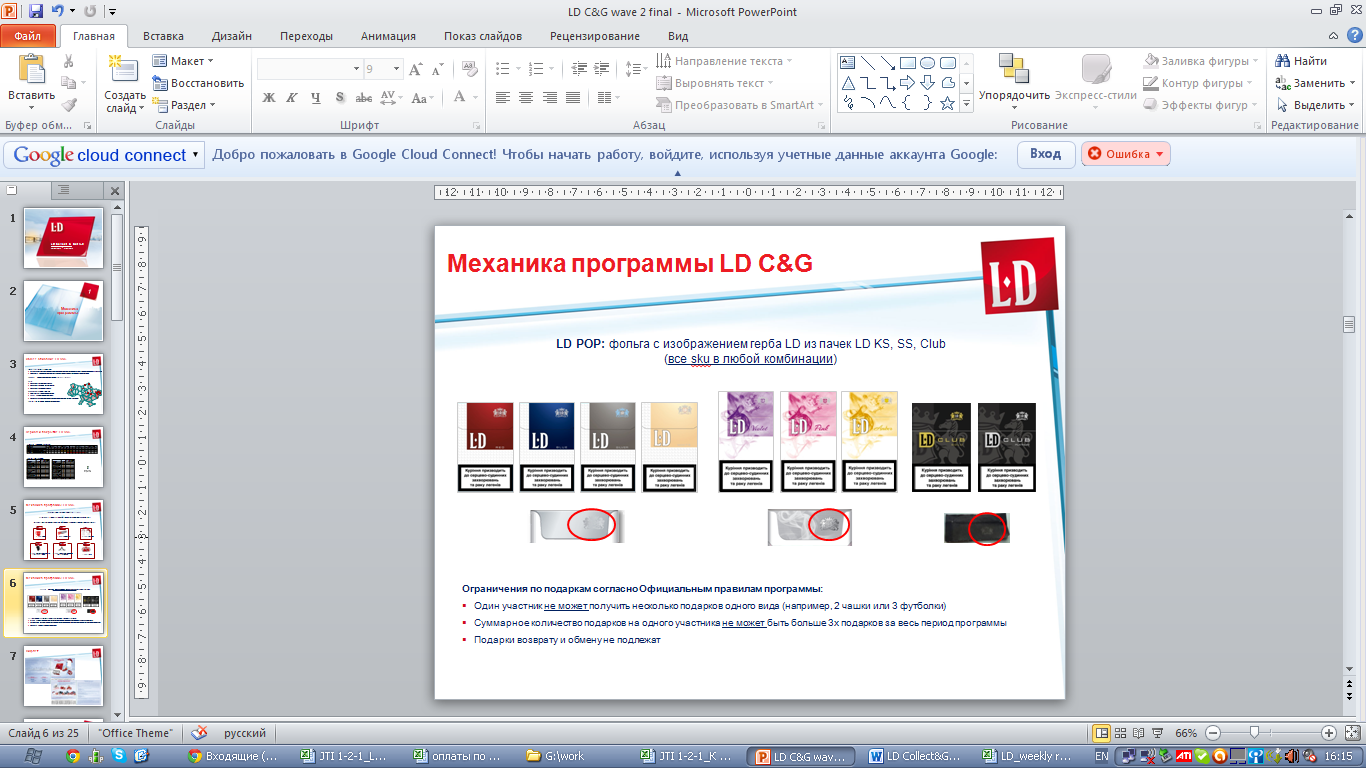Click the zoom out minus button
This screenshot has height=768, width=1366.
click(1212, 733)
